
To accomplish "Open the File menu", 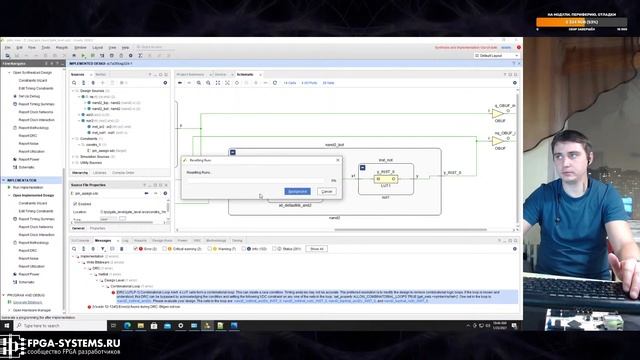I will pyautogui.click(x=8, y=47).
